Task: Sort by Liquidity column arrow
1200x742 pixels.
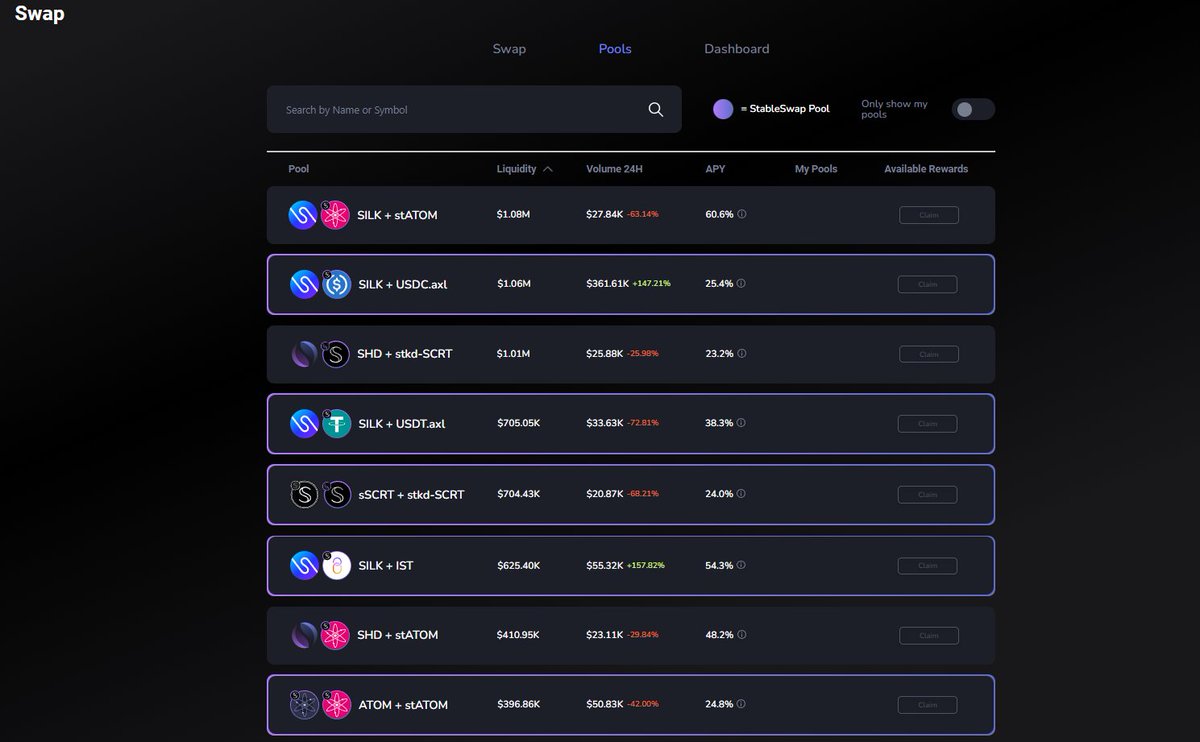Action: pyautogui.click(x=547, y=169)
